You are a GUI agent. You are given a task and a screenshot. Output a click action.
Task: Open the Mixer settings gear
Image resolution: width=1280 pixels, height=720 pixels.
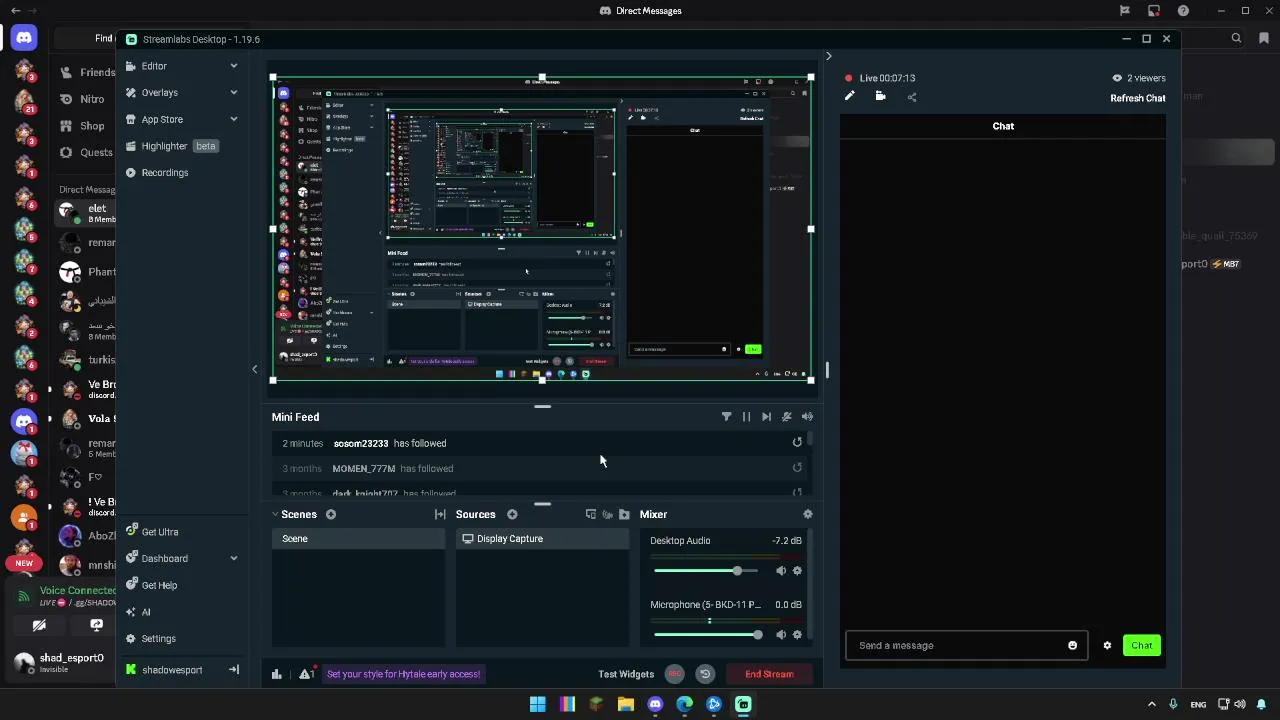[x=808, y=514]
